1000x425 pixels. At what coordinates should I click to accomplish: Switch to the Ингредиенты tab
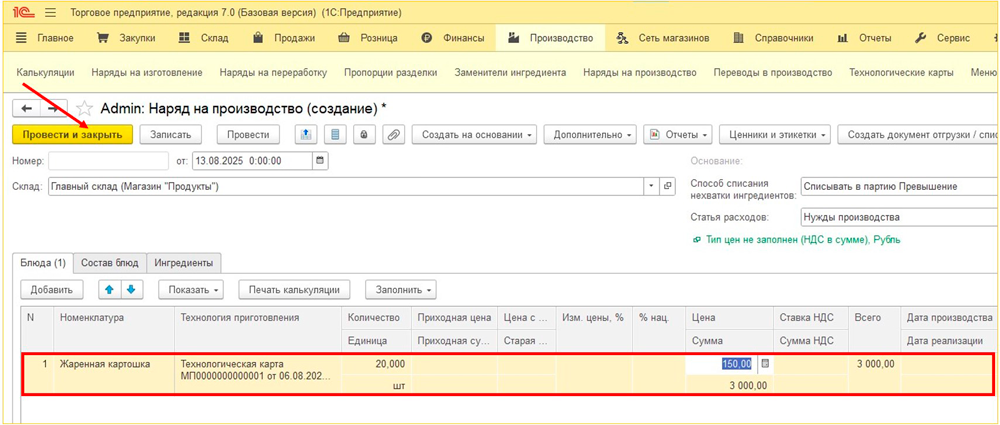point(184,263)
